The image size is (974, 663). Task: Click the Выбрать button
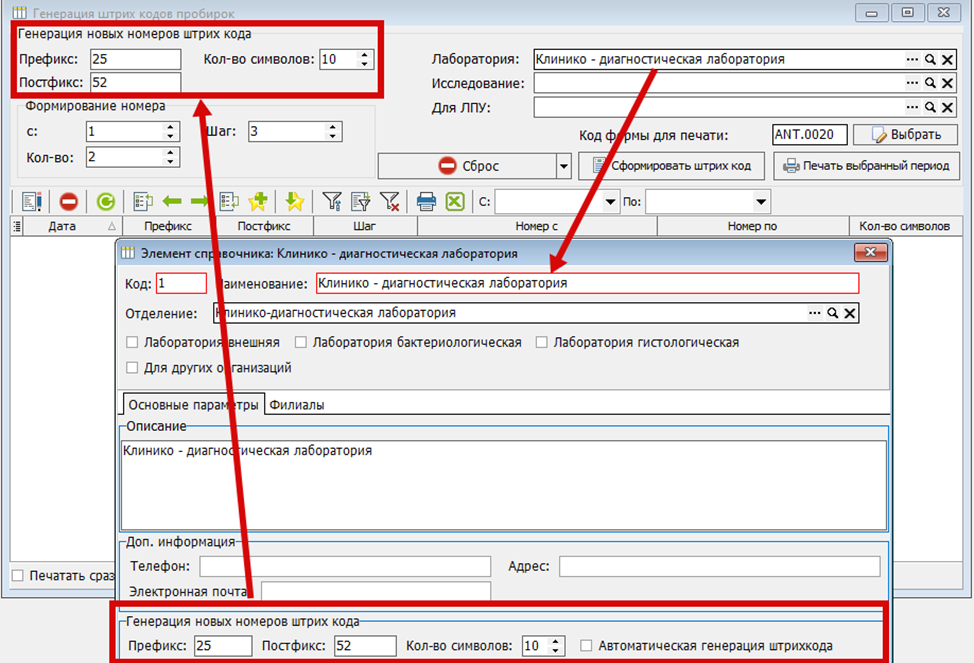[x=906, y=135]
